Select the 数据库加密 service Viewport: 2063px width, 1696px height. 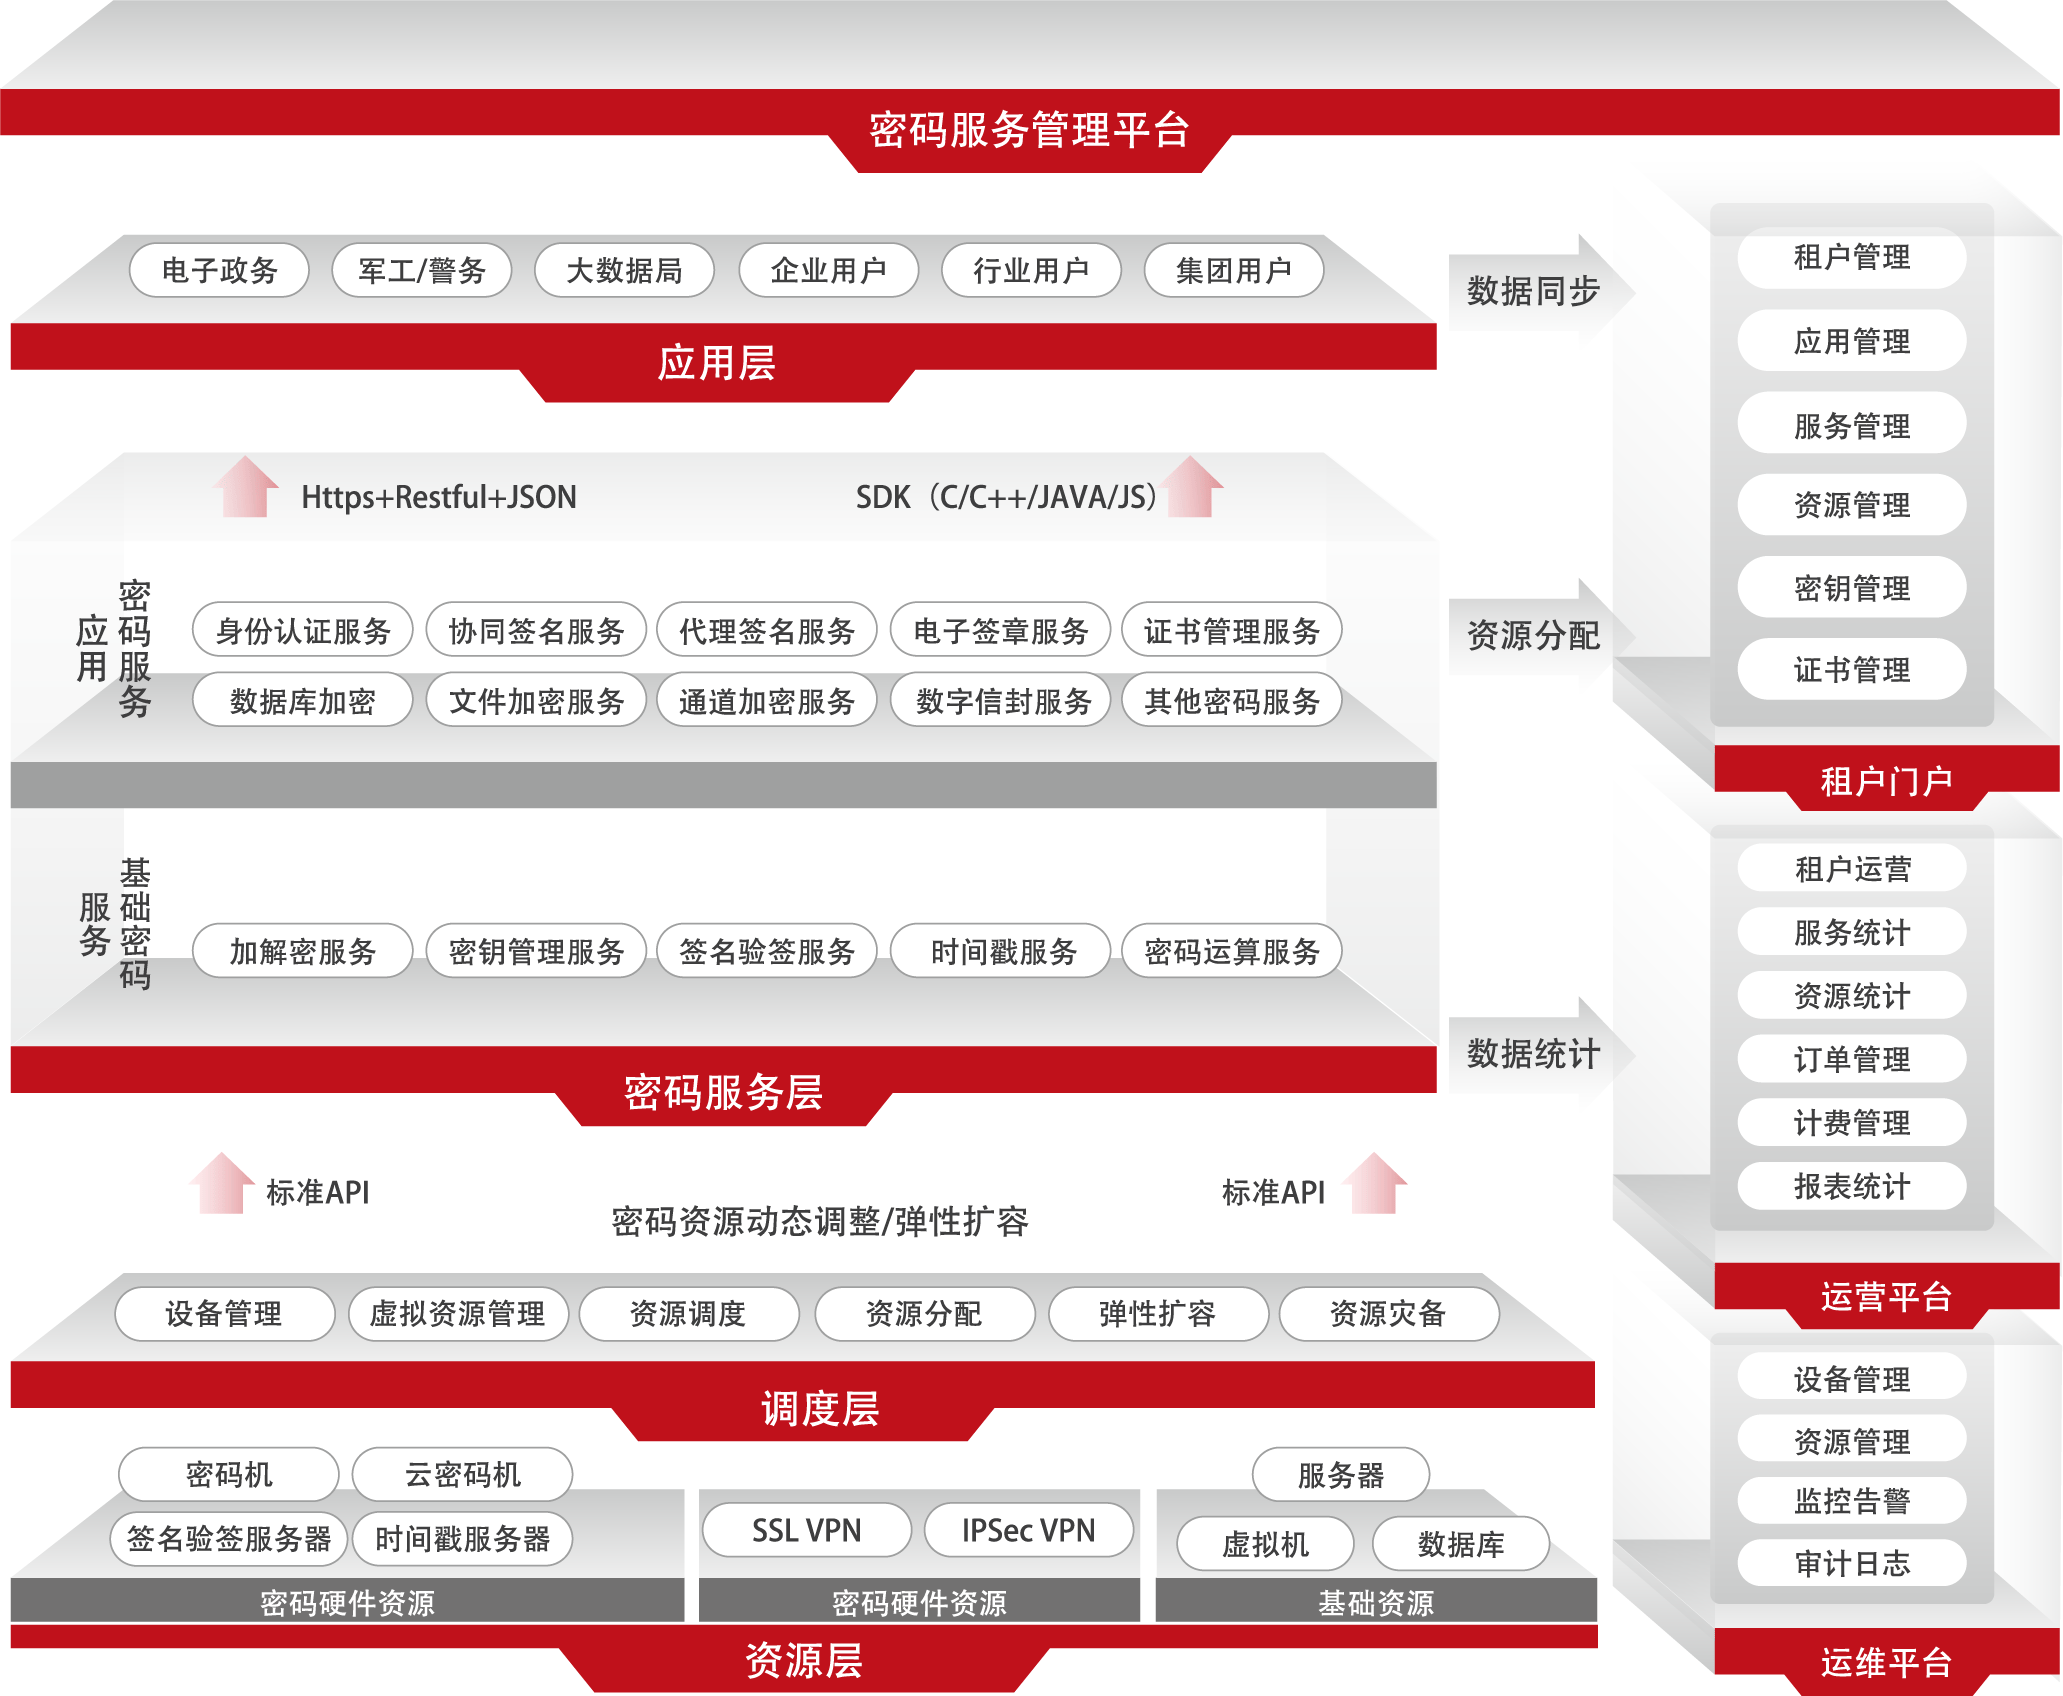302,700
